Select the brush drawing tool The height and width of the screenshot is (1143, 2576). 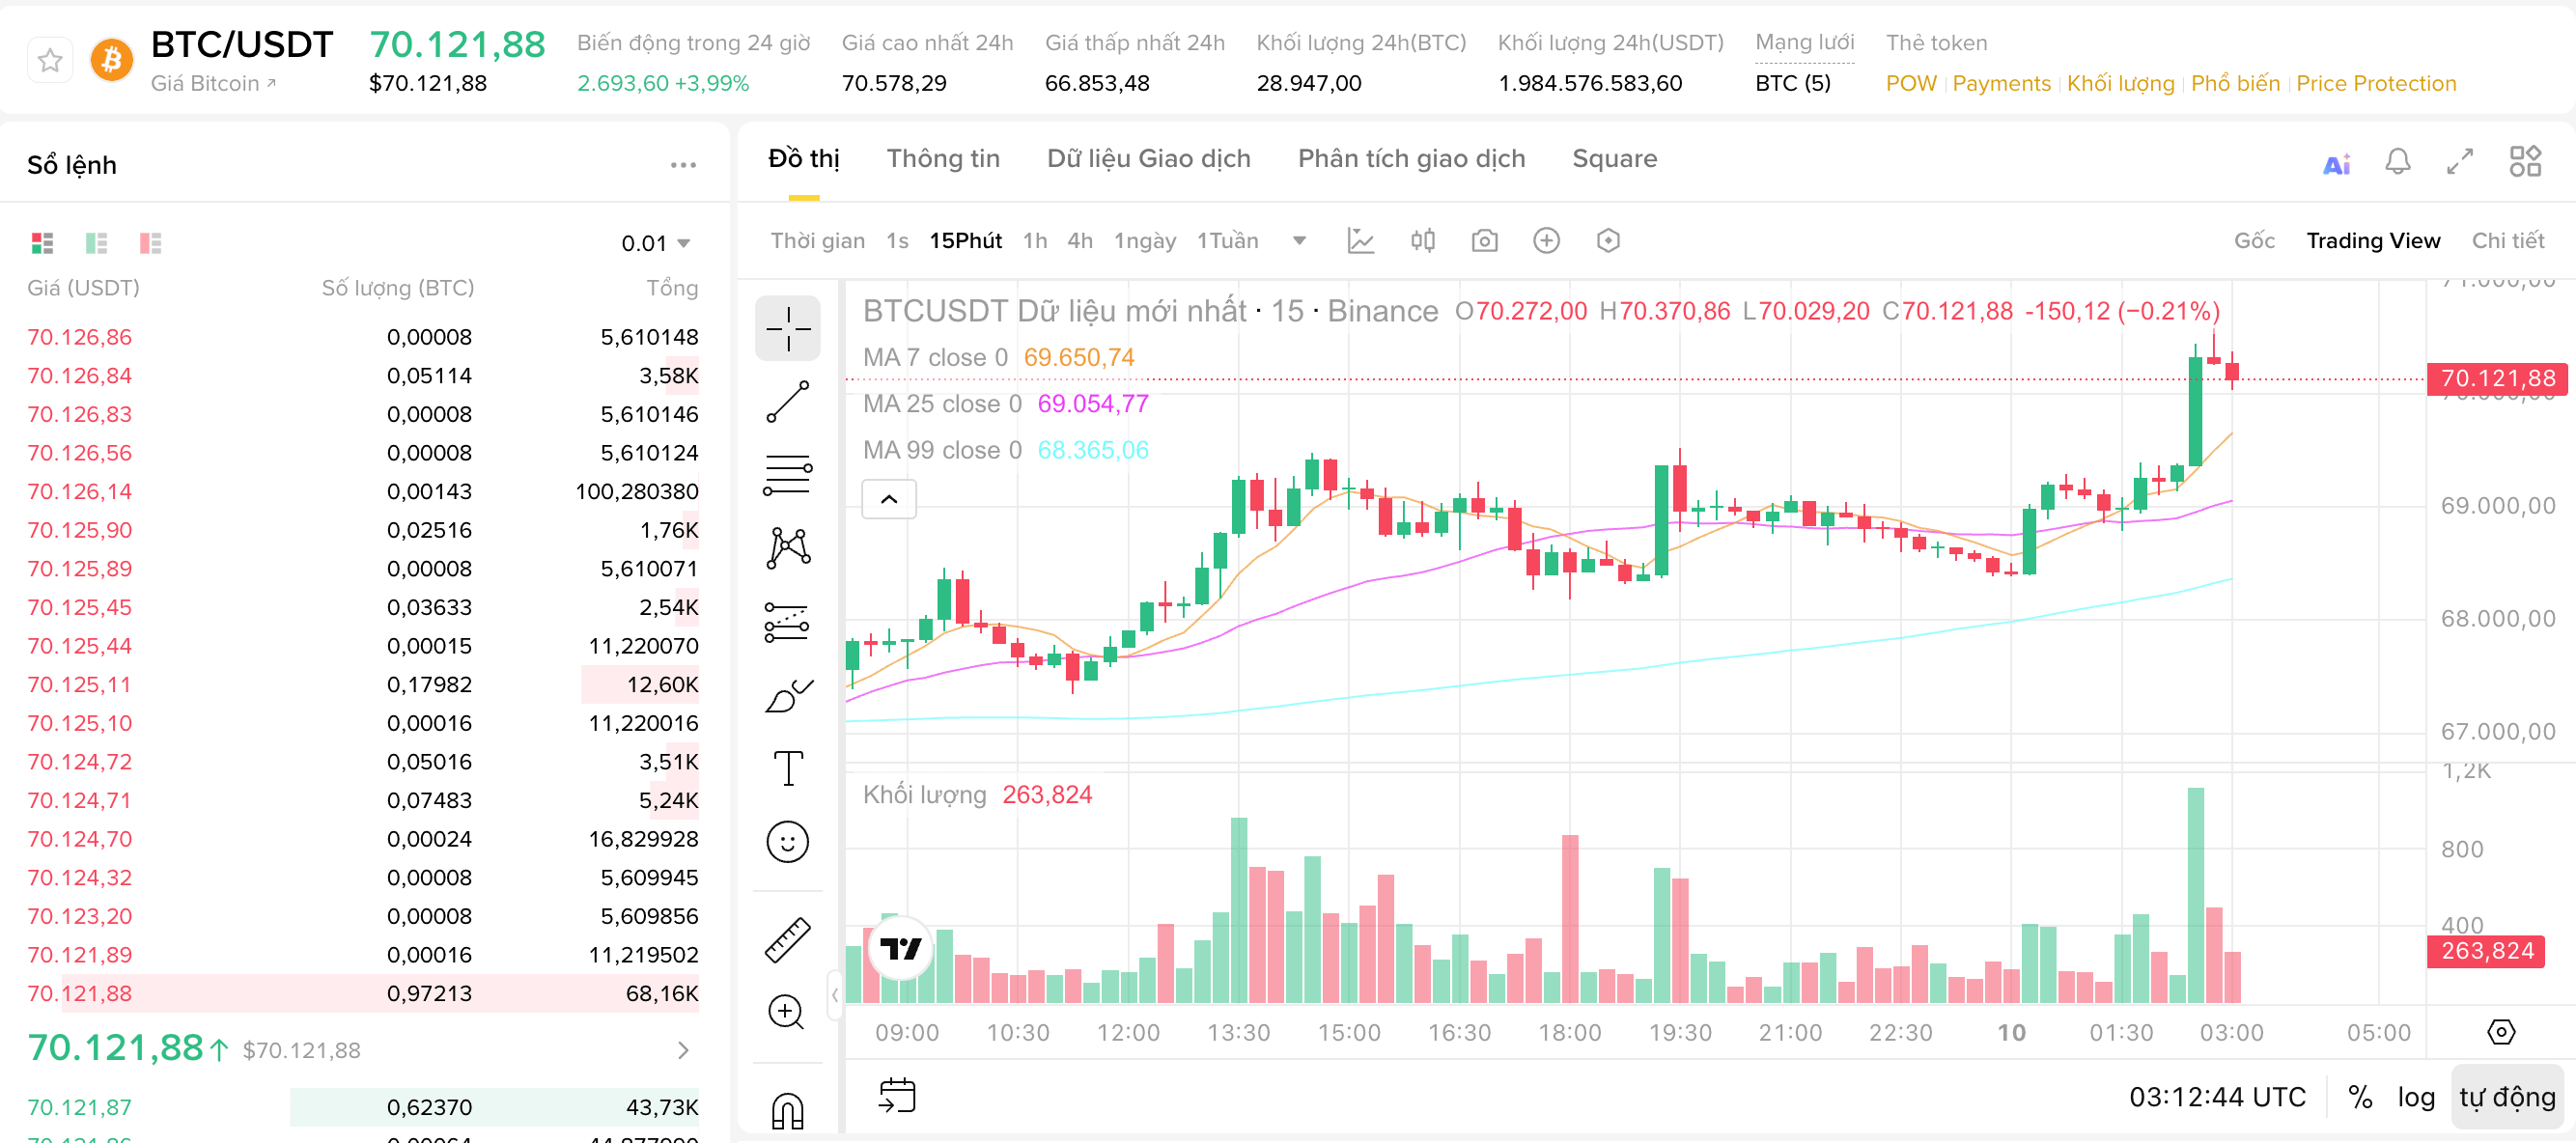787,696
